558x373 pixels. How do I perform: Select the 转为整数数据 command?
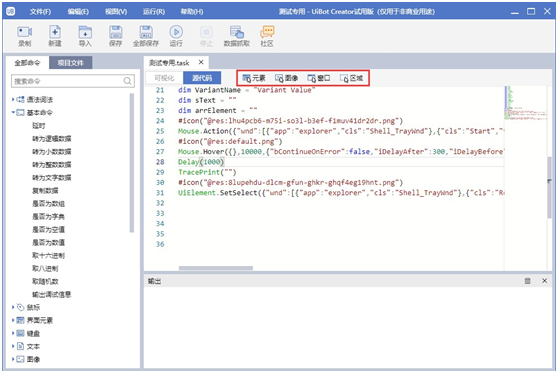pyautogui.click(x=52, y=164)
